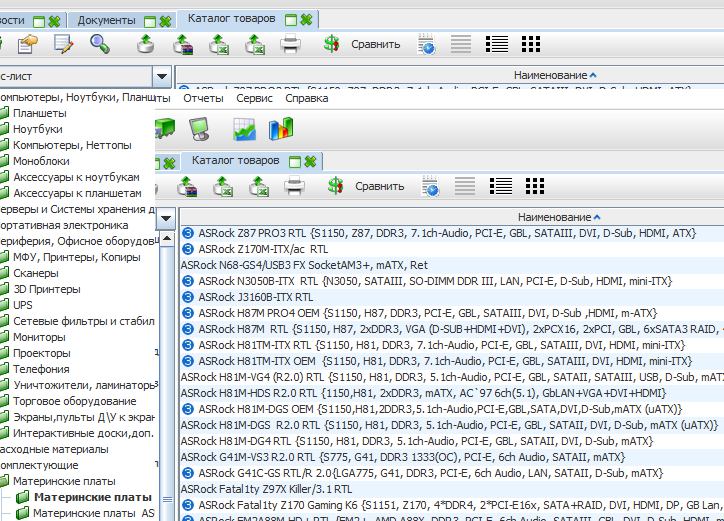Image resolution: width=724 pixels, height=521 pixels.
Task: Click the green truck delivery icon
Action: [165, 128]
